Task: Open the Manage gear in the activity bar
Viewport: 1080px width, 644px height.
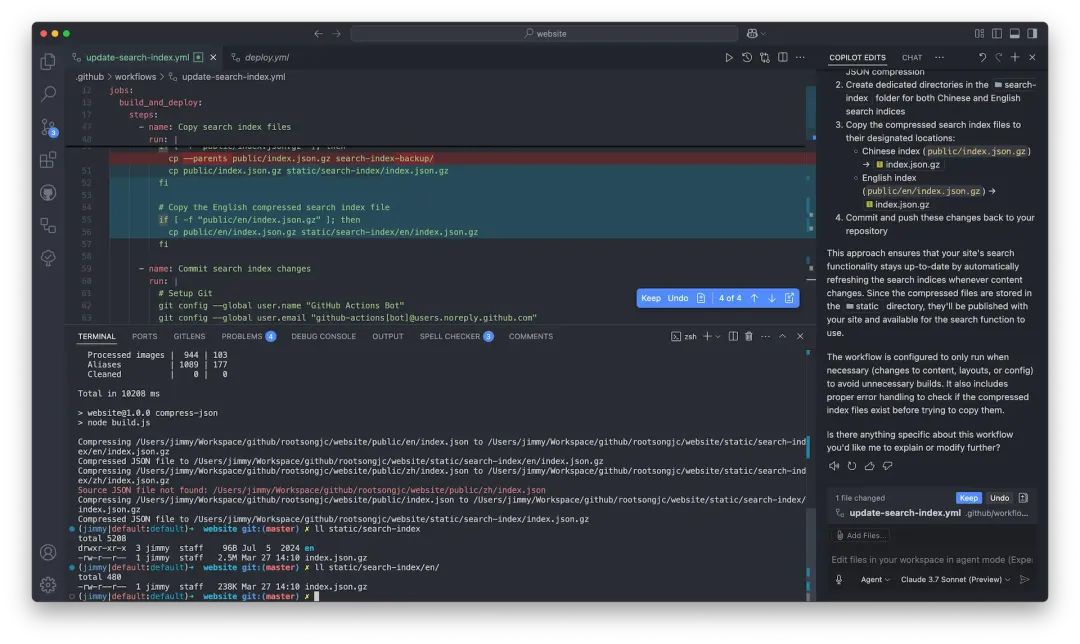Action: 48,585
